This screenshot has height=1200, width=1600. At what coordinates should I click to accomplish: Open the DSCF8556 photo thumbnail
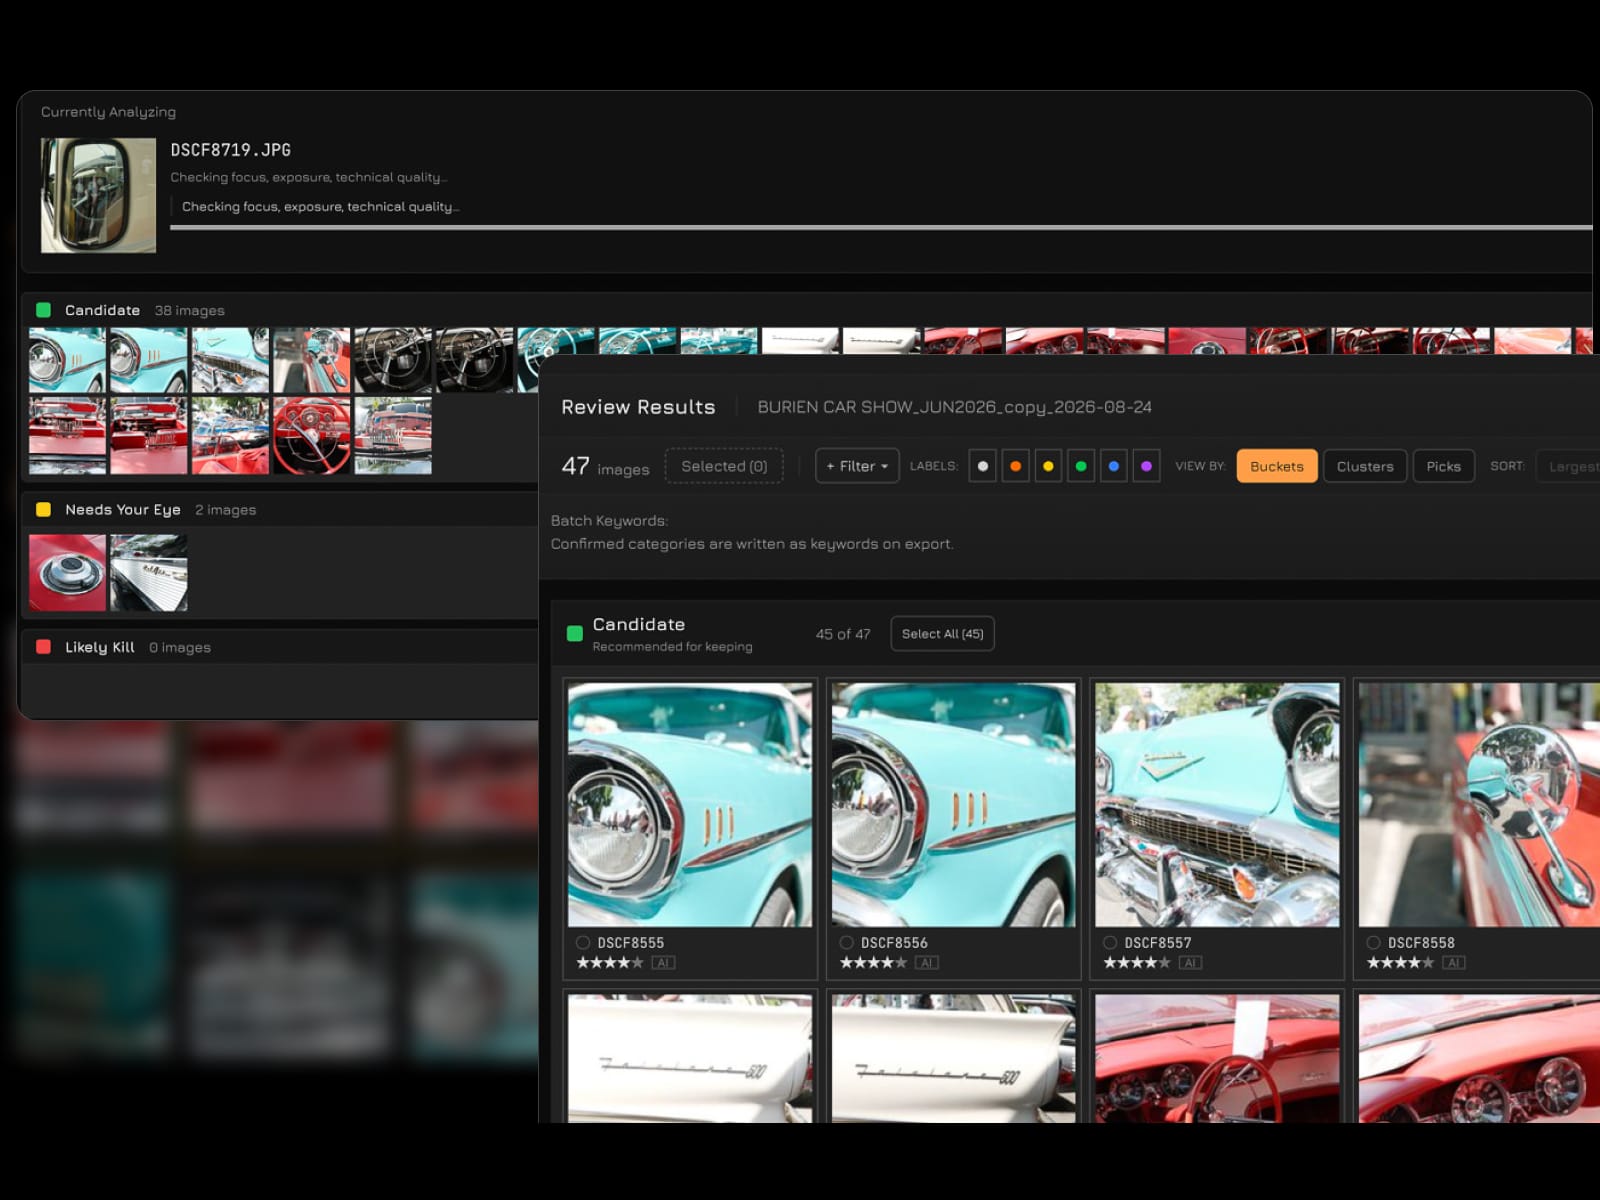(954, 805)
